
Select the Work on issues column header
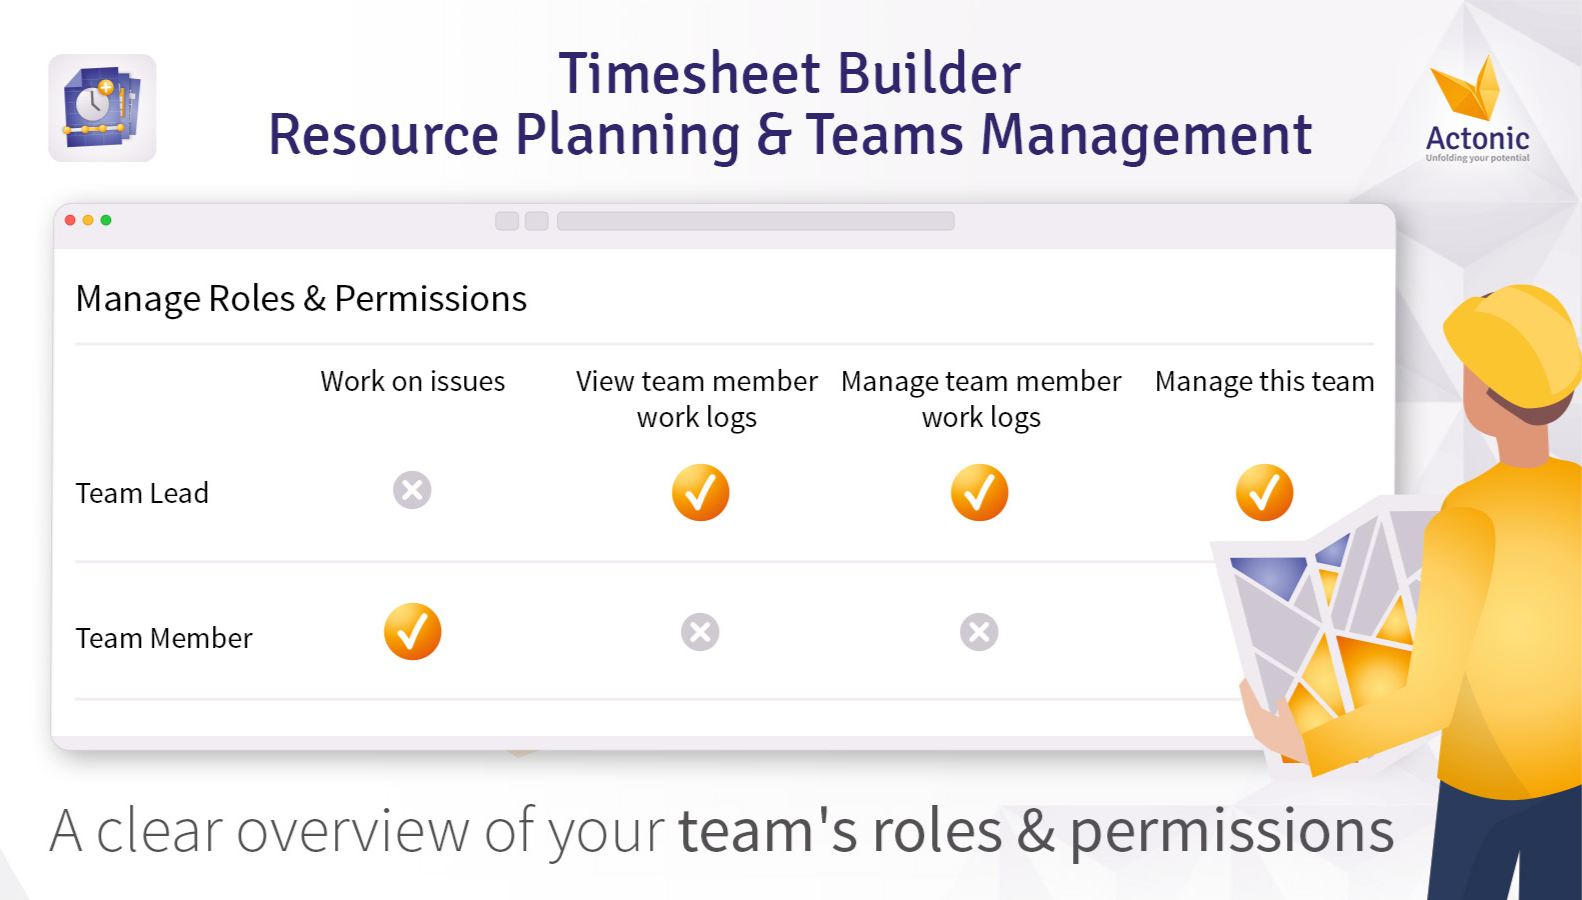(412, 381)
